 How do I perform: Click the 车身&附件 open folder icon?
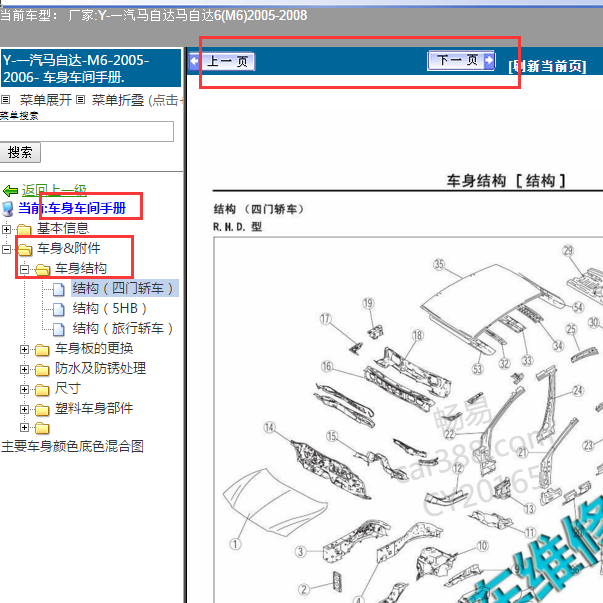click(25, 250)
